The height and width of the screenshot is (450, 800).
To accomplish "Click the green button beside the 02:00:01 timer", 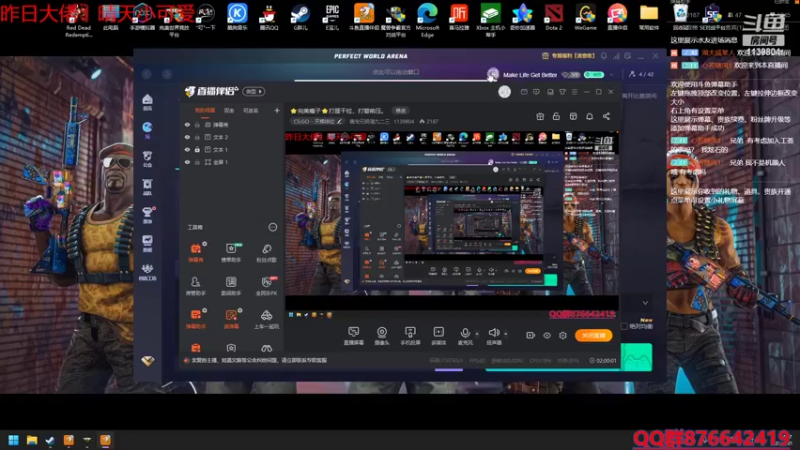I will (x=636, y=357).
